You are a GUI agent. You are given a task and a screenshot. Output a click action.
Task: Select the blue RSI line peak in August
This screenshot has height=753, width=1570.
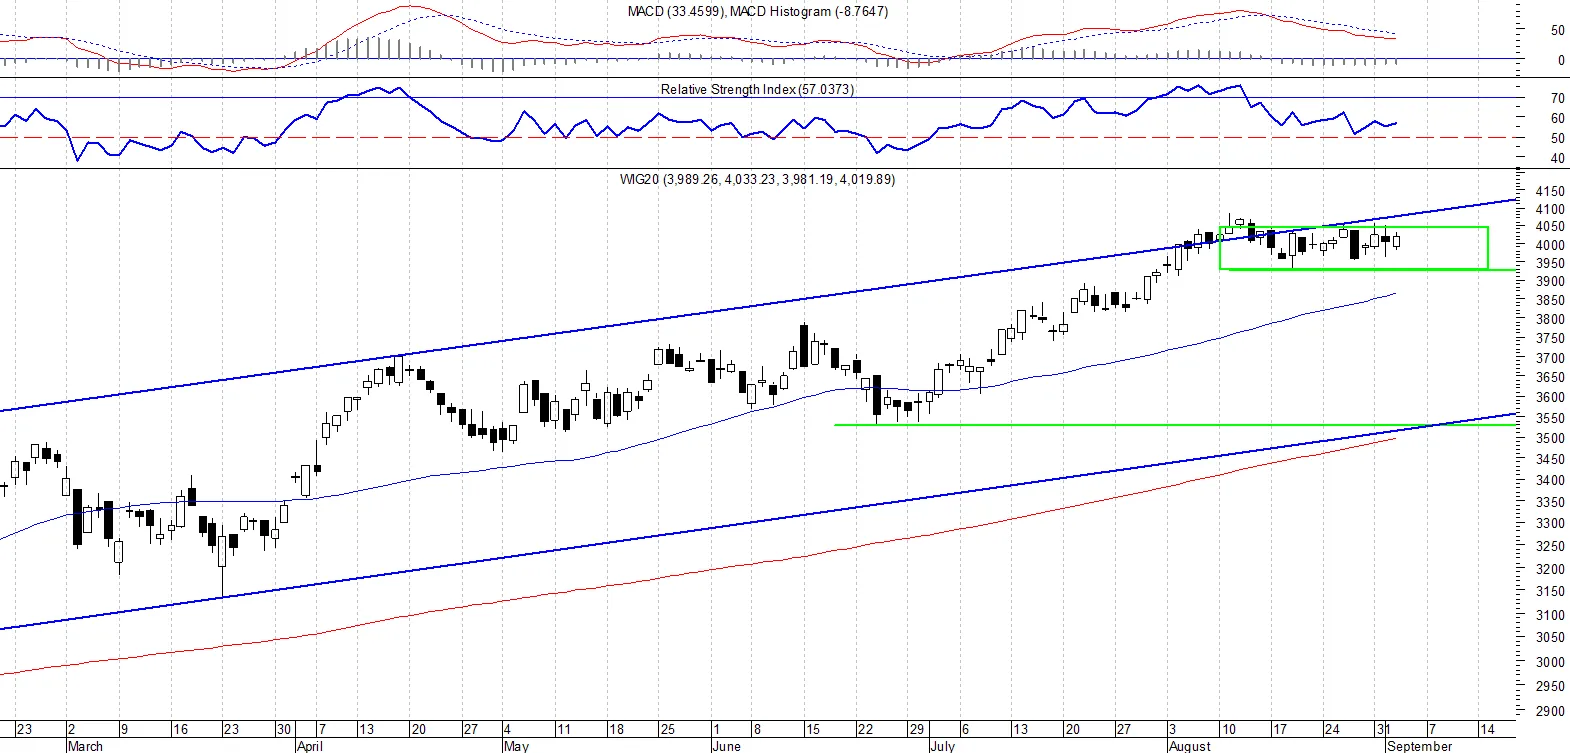(1239, 86)
